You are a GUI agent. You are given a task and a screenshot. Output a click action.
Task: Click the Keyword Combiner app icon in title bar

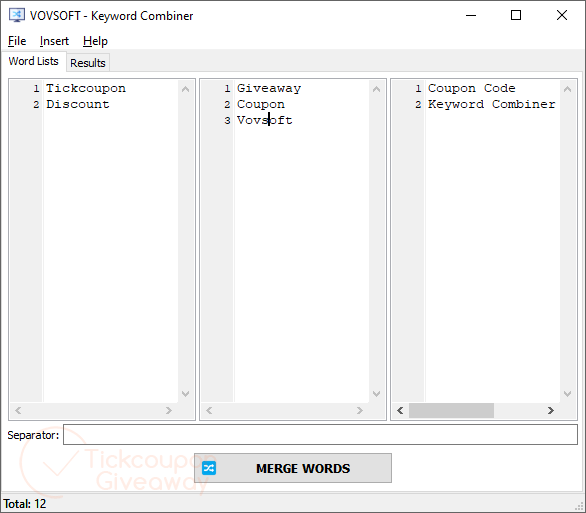[16, 15]
